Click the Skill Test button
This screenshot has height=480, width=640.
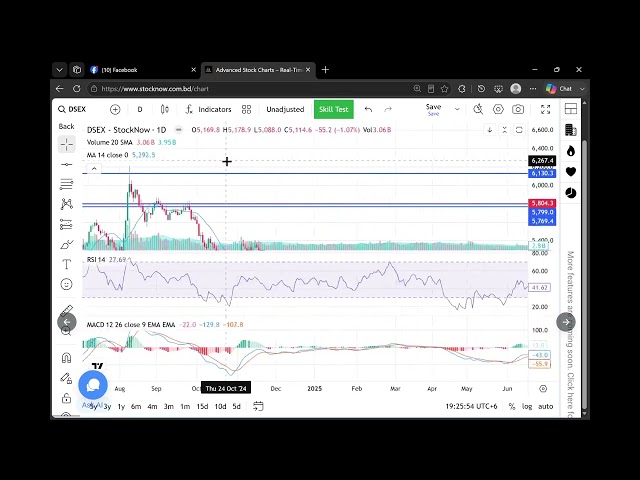(333, 109)
